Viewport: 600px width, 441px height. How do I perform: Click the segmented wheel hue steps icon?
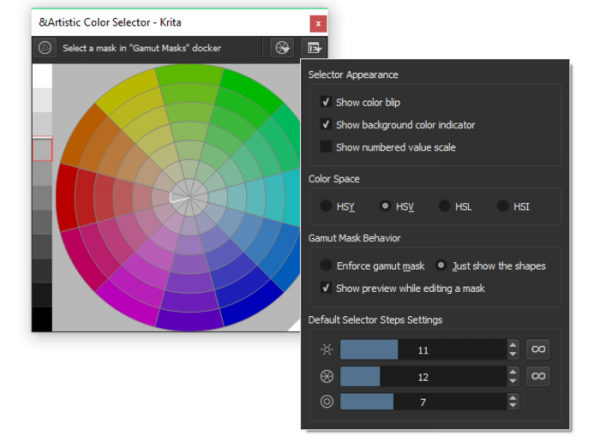pos(325,376)
